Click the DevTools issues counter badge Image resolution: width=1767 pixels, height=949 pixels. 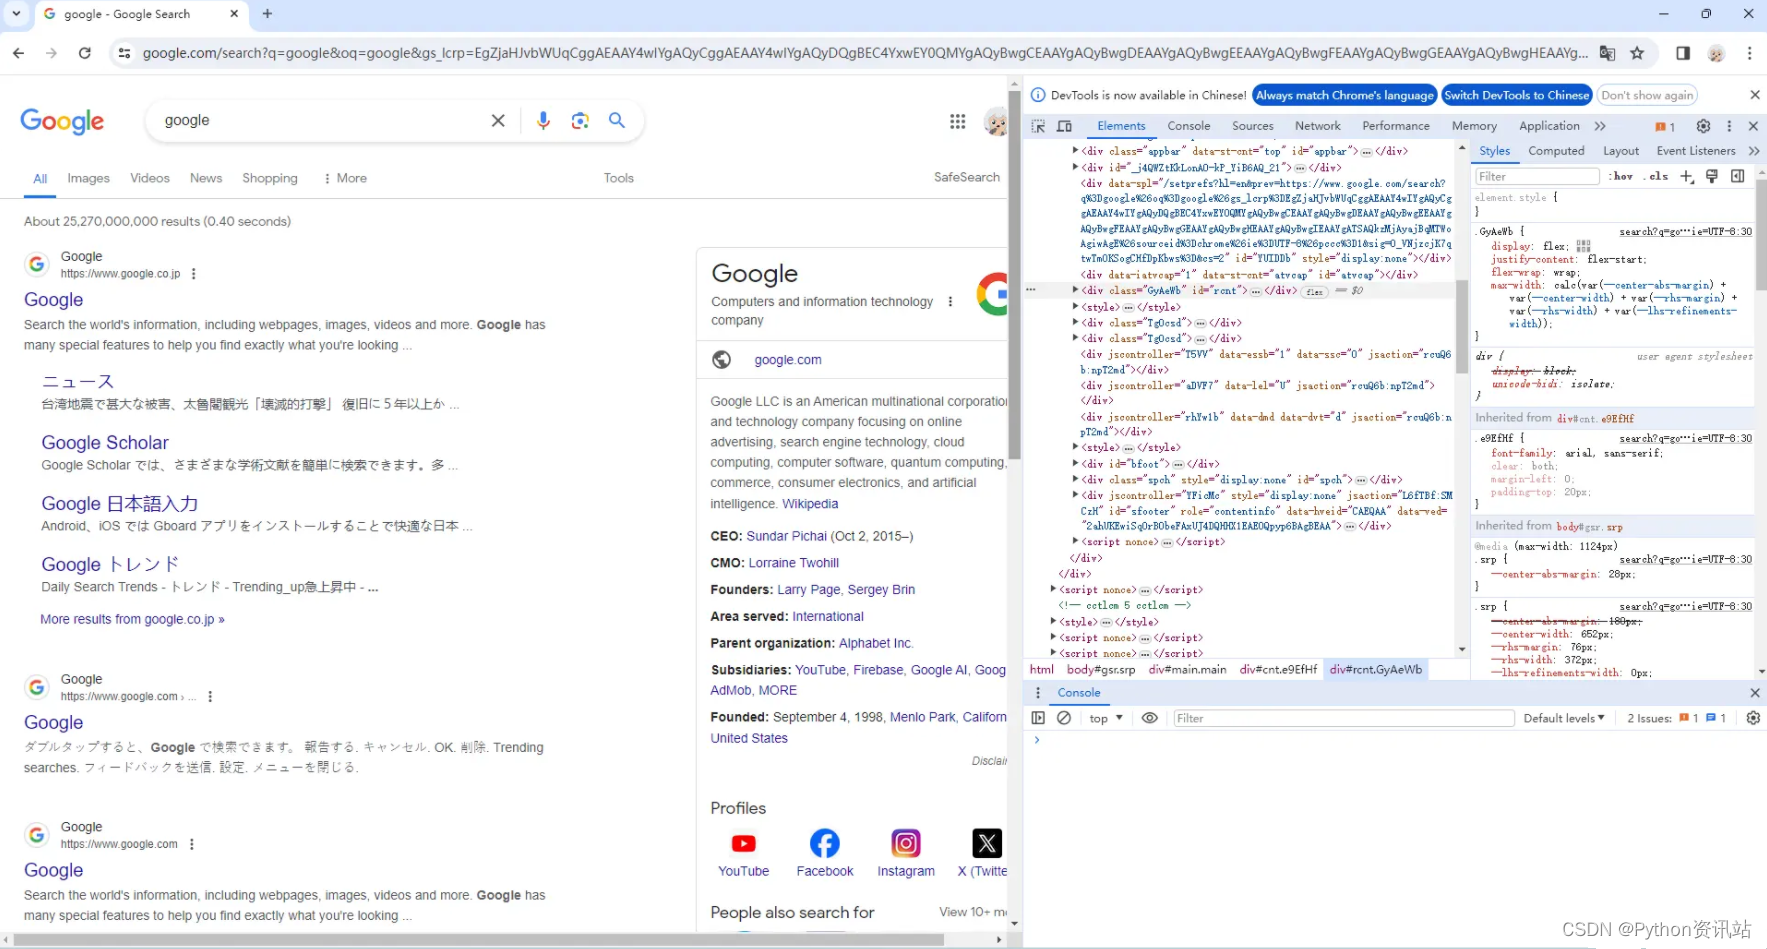(1665, 126)
